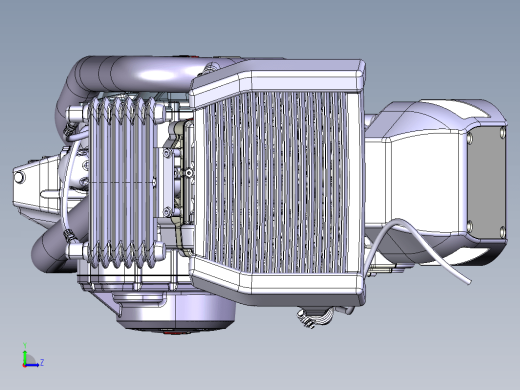
Task: Click the upper-left bolt on the gray cover plate
Action: (471, 138)
